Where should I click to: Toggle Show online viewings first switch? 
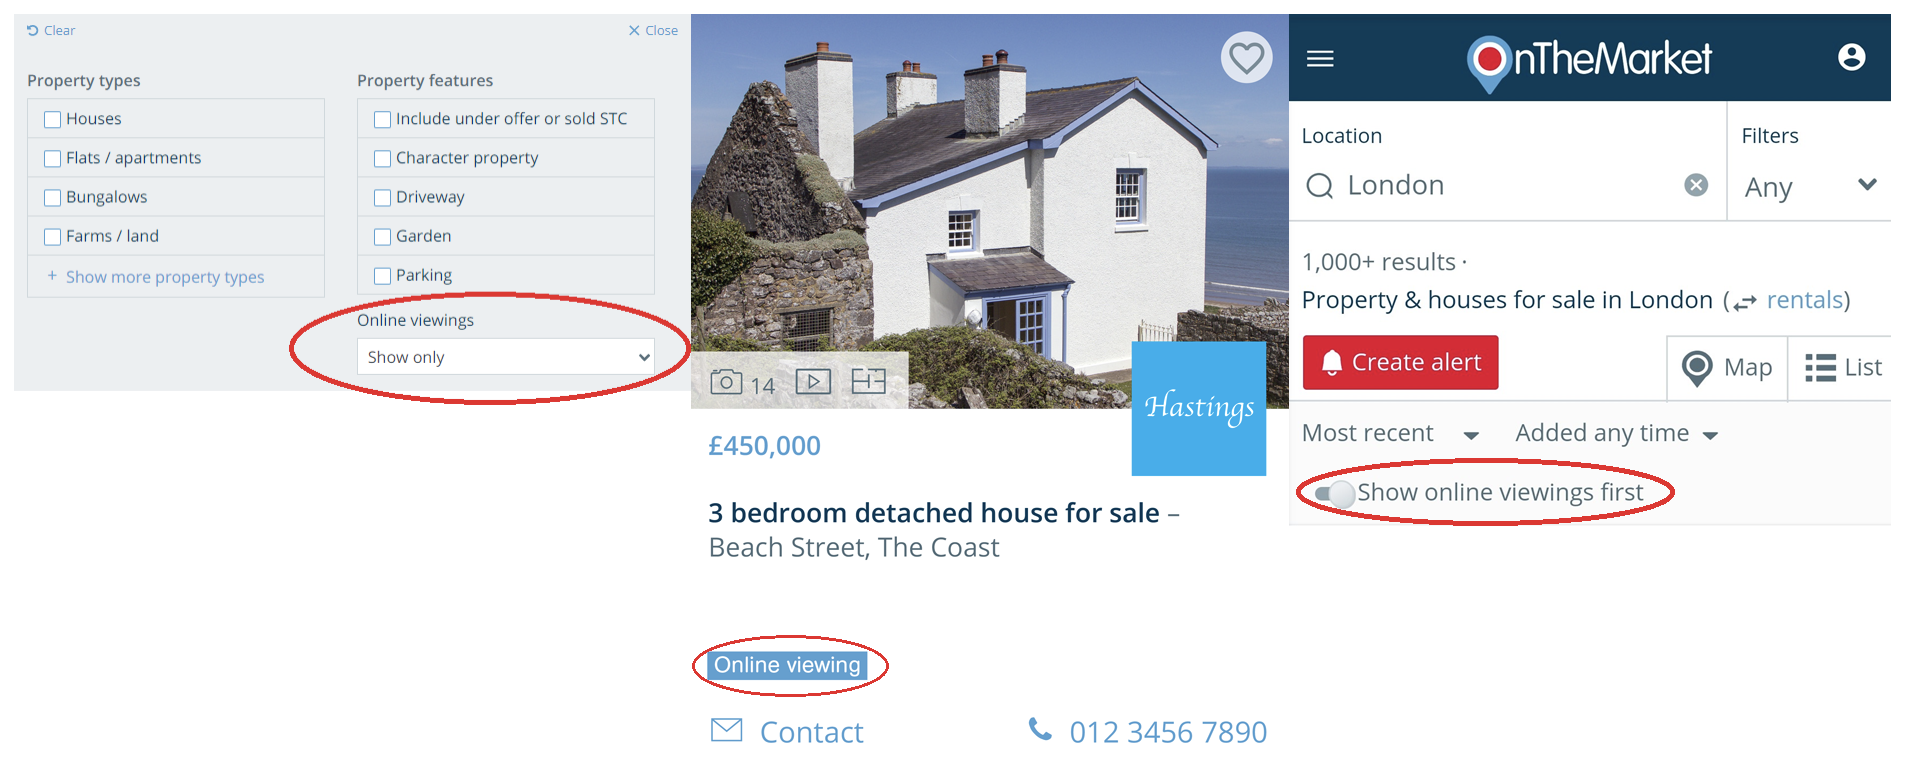(1334, 493)
